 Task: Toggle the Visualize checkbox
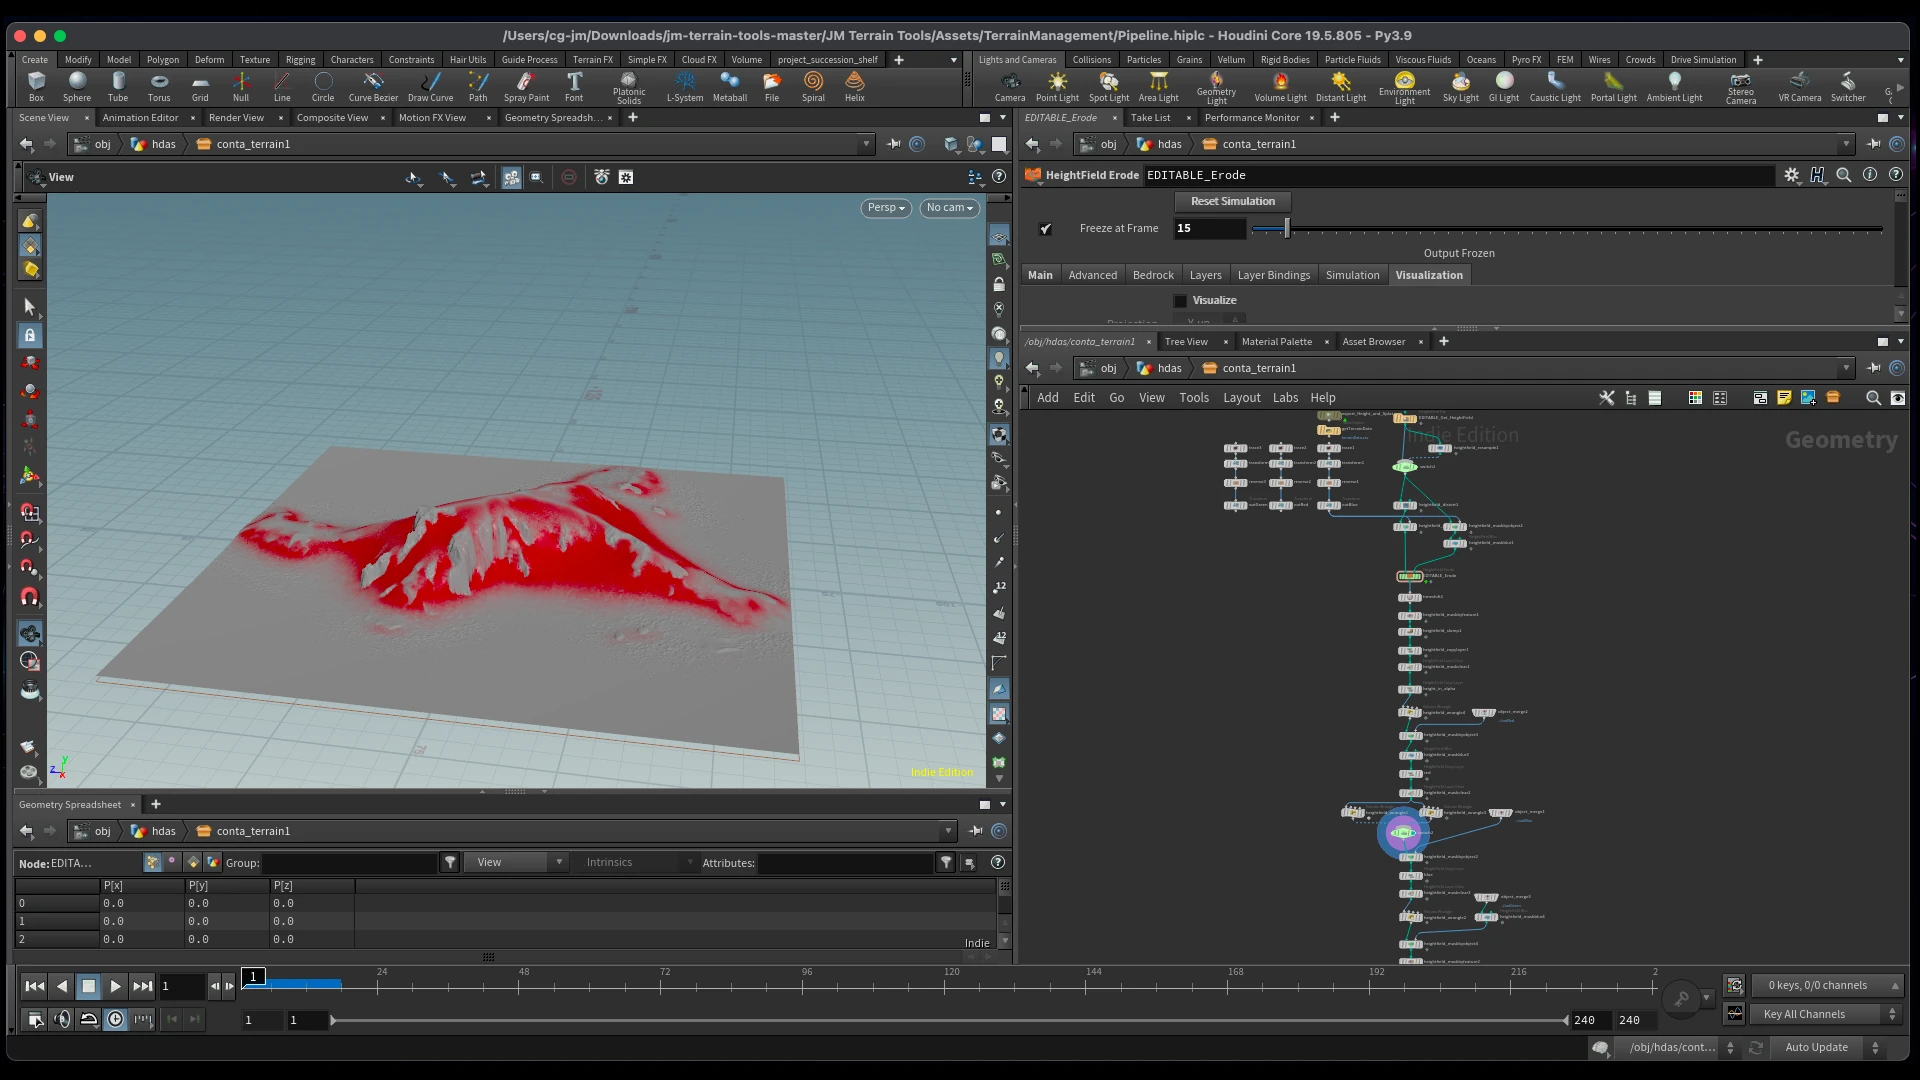coord(1180,301)
